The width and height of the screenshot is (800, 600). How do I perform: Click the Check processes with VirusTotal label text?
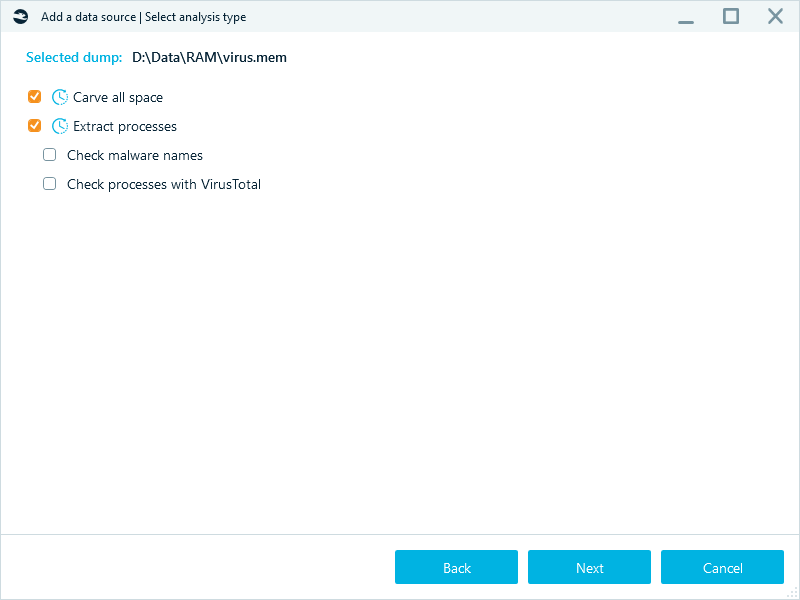(x=164, y=185)
